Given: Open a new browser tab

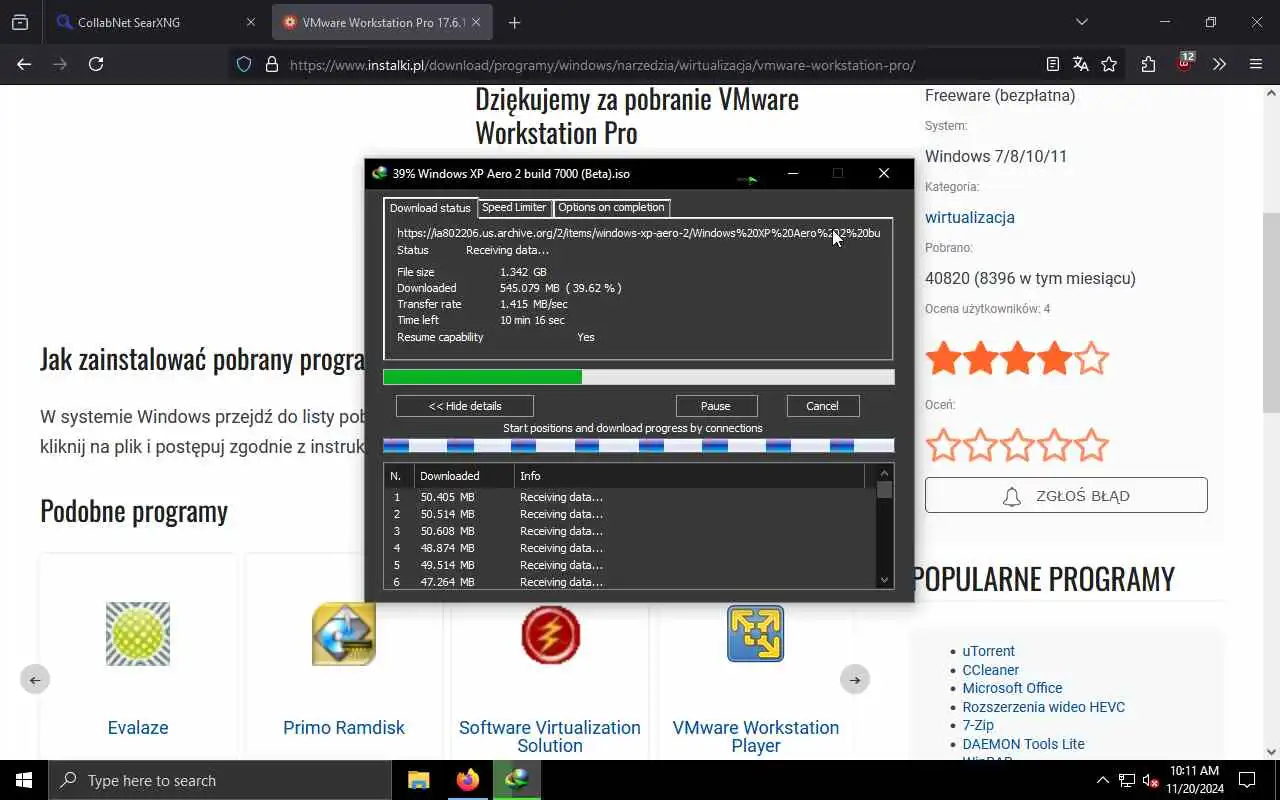Looking at the screenshot, I should click(514, 22).
